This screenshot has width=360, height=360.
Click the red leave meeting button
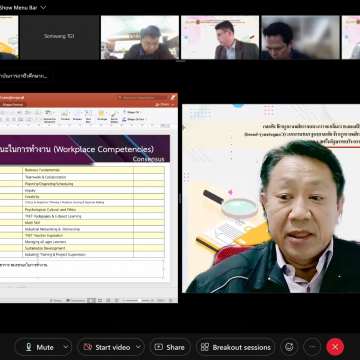[x=335, y=347]
